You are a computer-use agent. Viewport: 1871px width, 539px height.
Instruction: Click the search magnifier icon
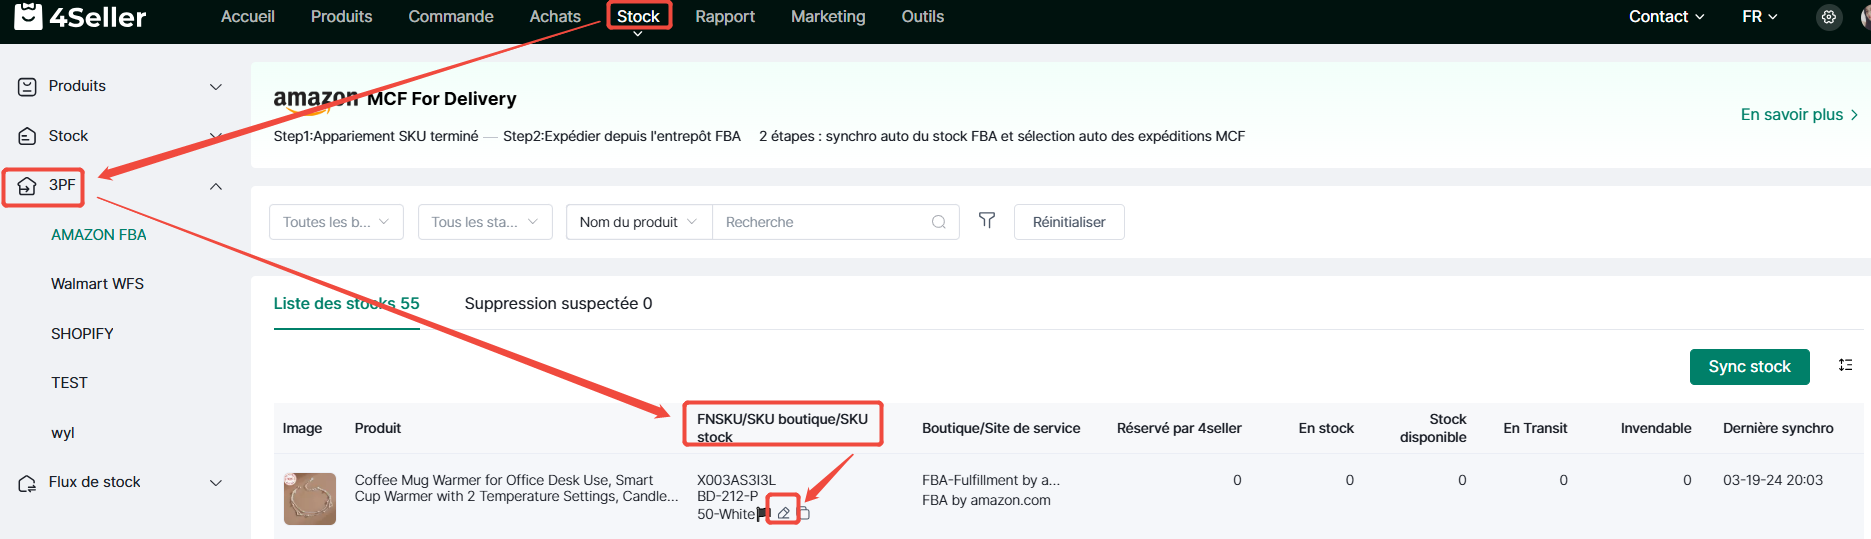pyautogui.click(x=938, y=222)
